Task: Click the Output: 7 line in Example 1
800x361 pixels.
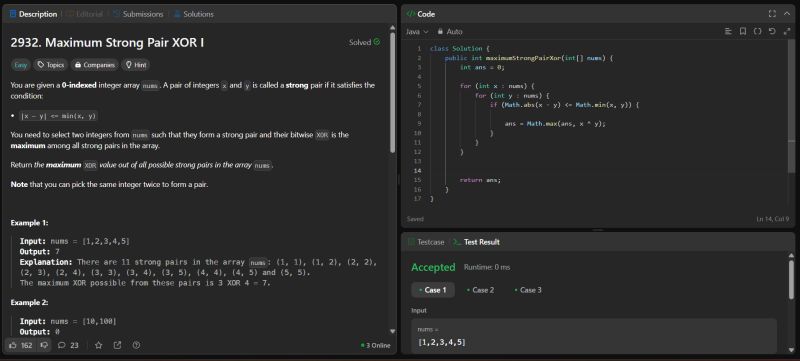Action: pos(40,251)
